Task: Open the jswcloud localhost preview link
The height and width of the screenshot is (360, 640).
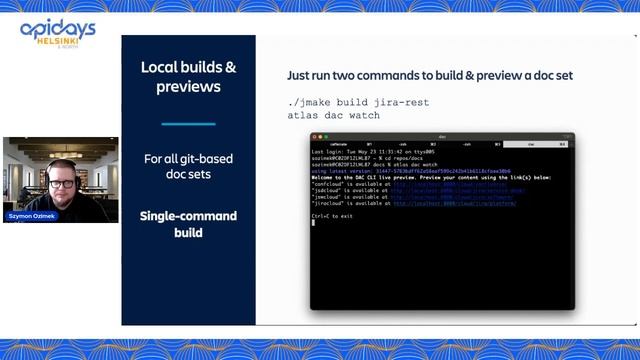Action: [x=451, y=197]
